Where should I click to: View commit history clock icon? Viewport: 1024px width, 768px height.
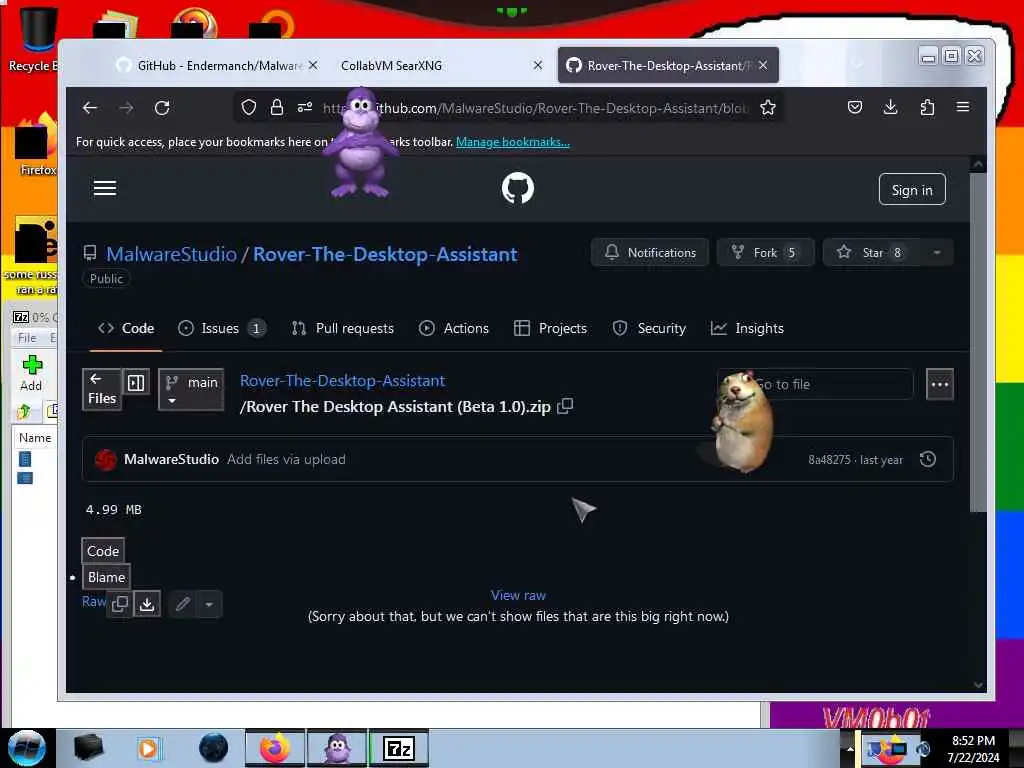[927, 459]
